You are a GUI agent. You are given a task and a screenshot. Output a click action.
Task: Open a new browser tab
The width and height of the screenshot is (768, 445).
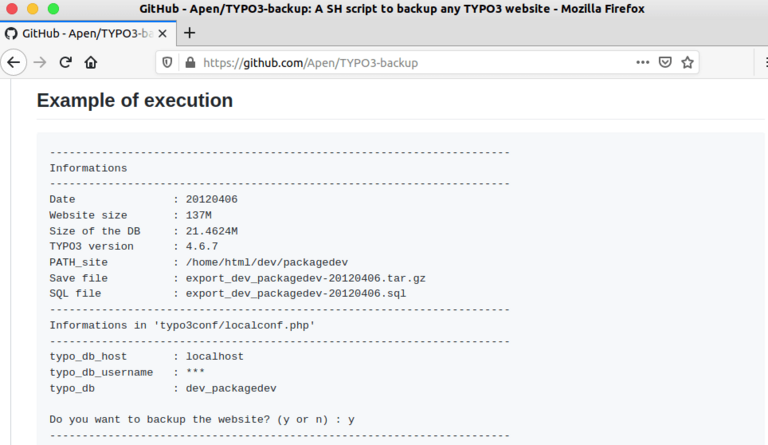click(x=190, y=32)
